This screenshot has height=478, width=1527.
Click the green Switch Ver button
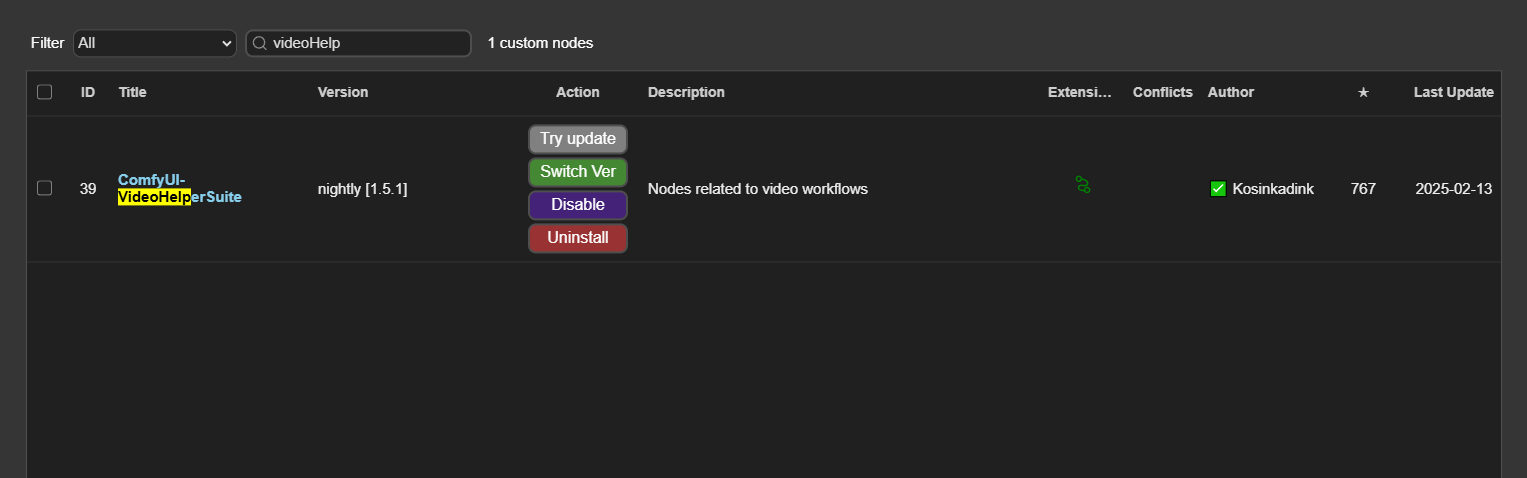click(577, 171)
